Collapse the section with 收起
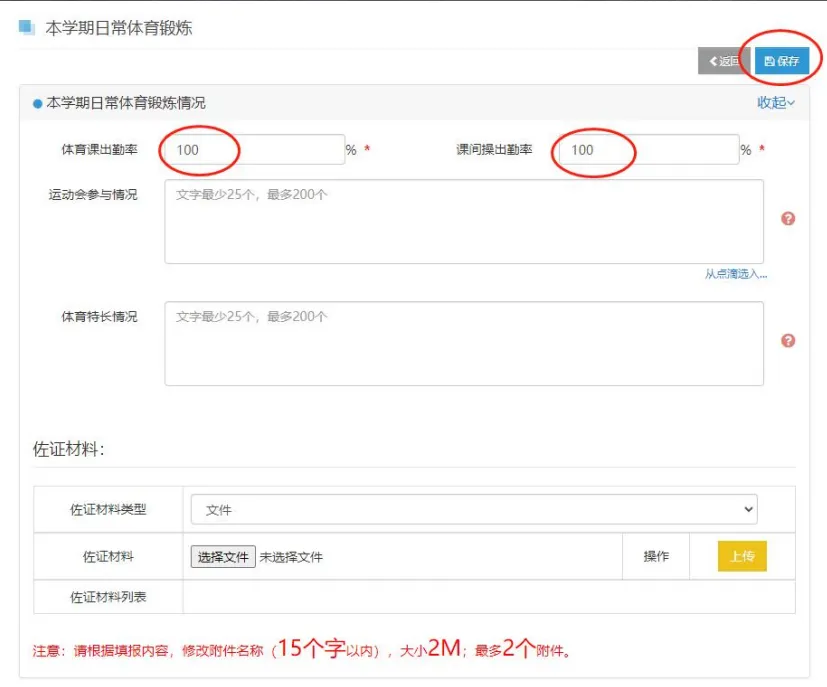This screenshot has height=687, width=827. click(775, 102)
